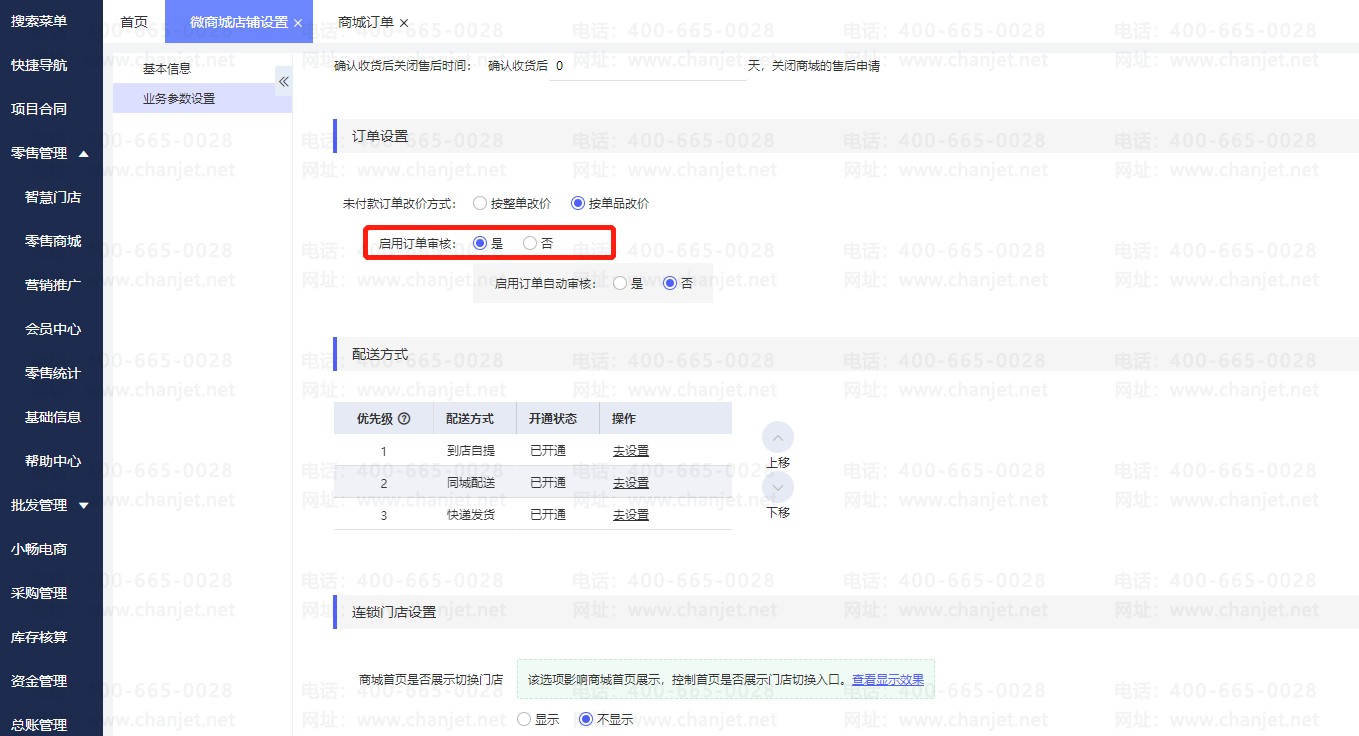Switch to the 商城订单 tab
1359x736 pixels.
pyautogui.click(x=365, y=22)
